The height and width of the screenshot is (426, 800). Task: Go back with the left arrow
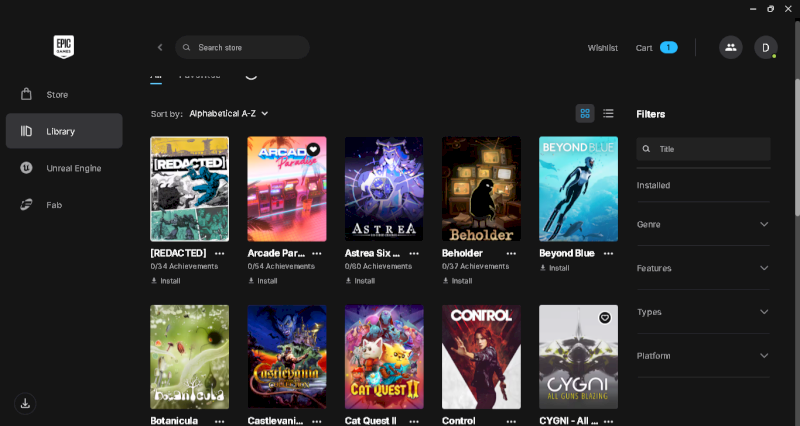(160, 47)
